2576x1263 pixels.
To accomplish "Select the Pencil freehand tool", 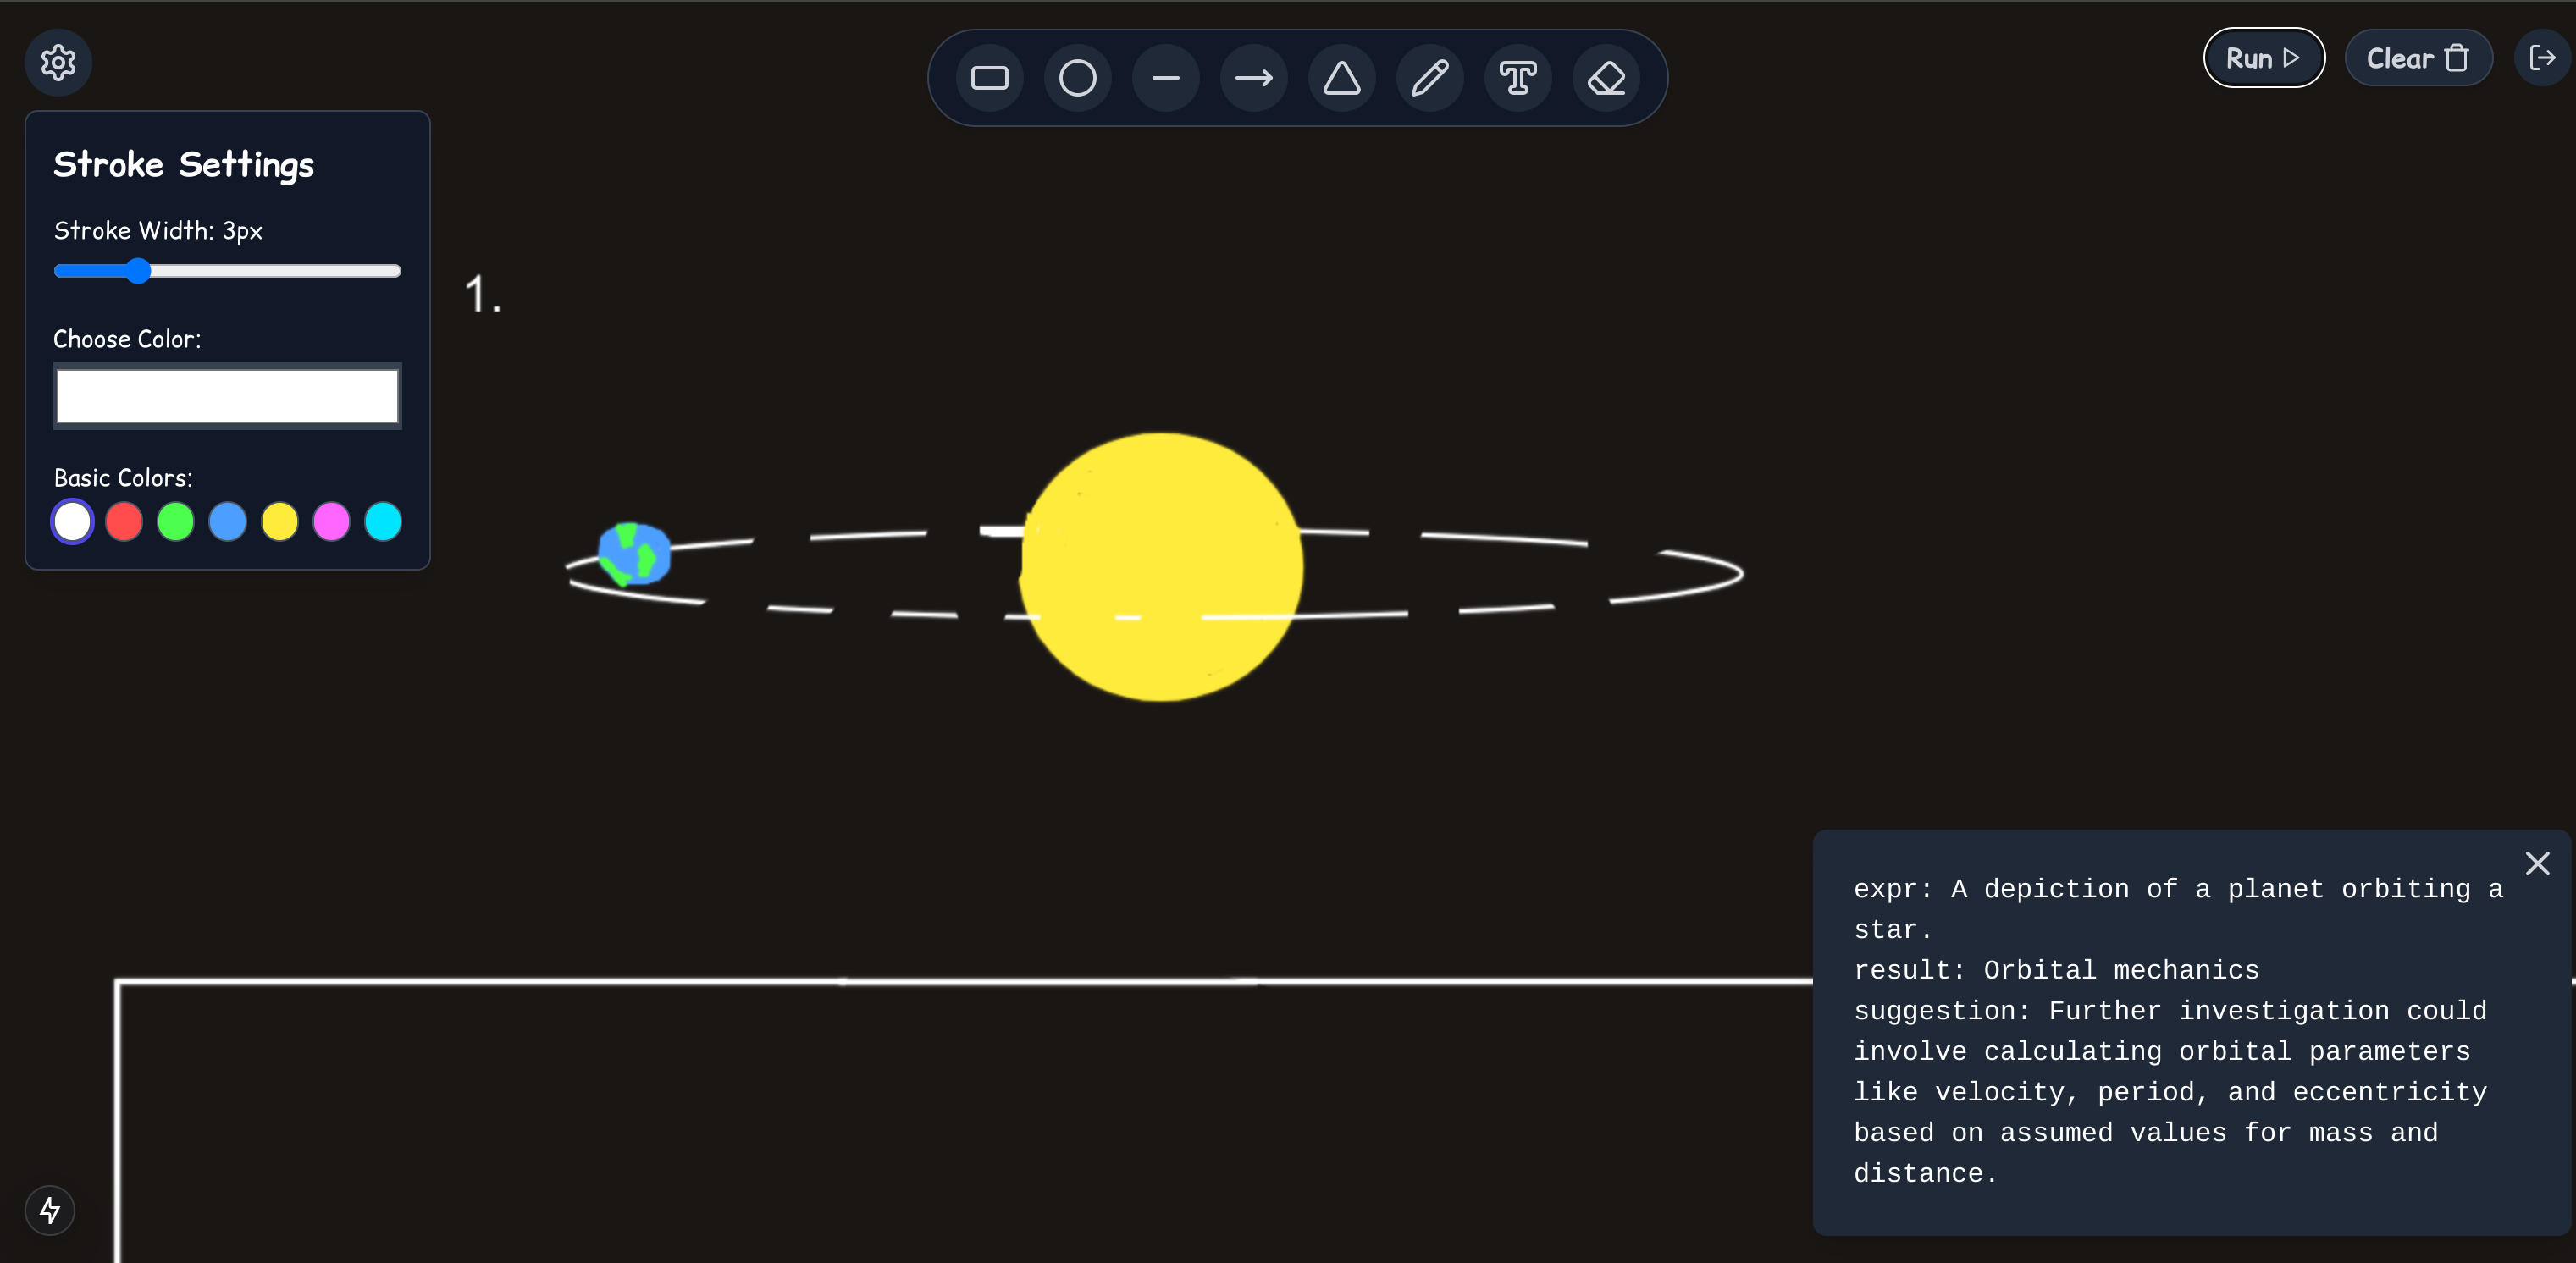I will point(1429,78).
